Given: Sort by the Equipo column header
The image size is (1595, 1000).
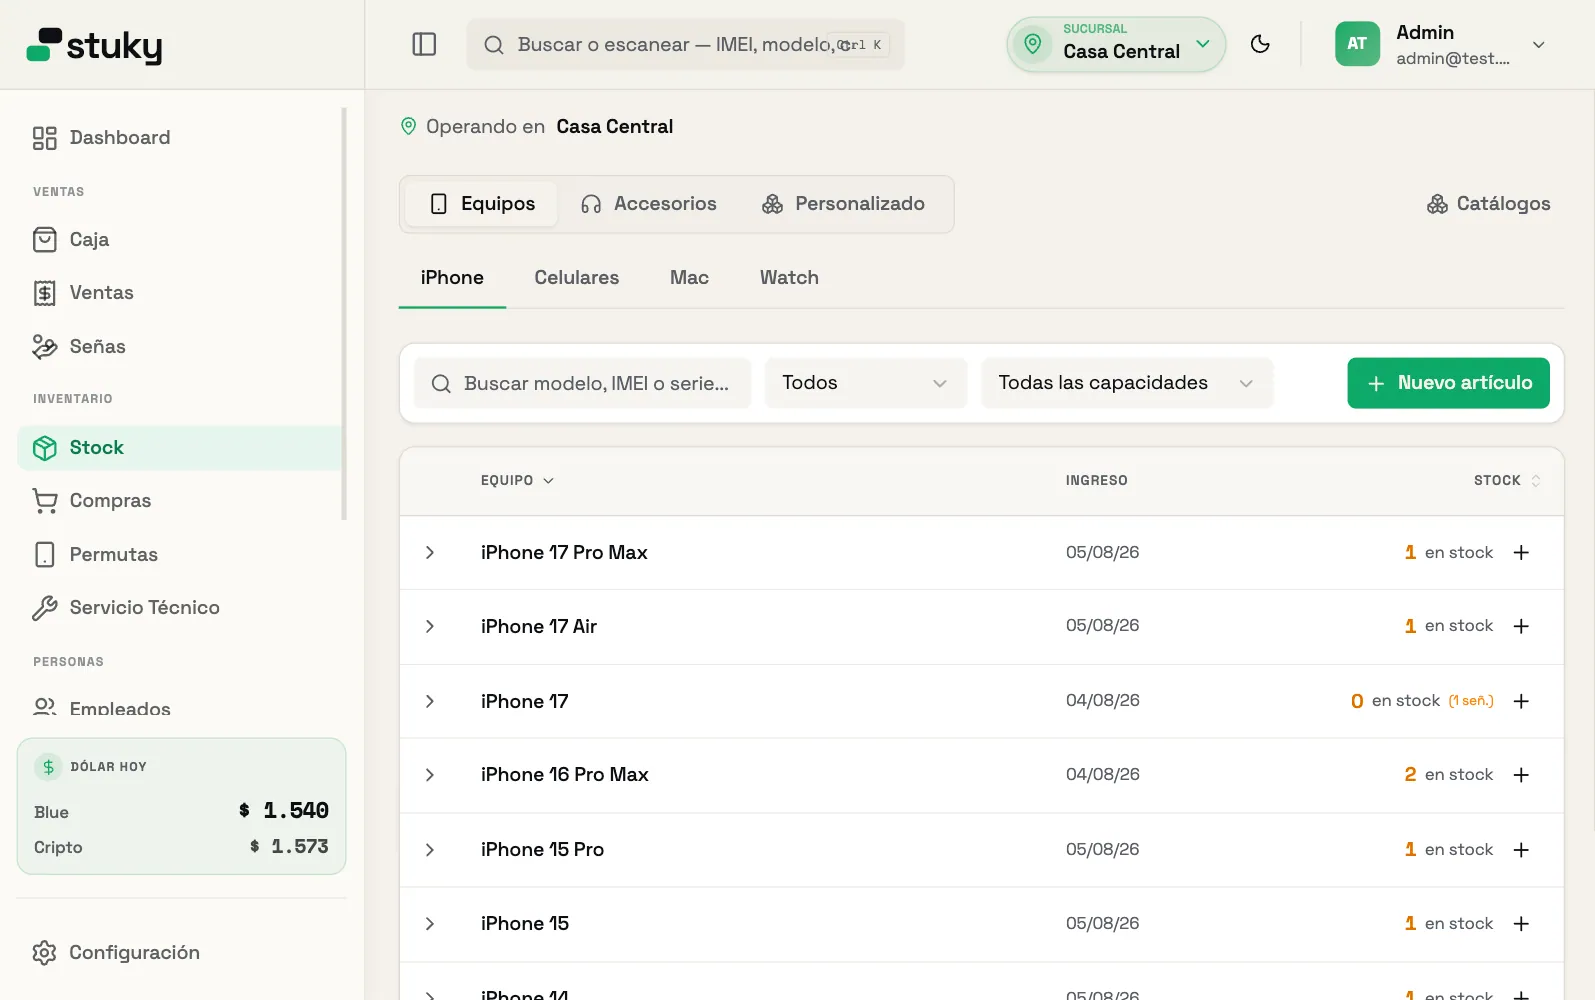Looking at the screenshot, I should (517, 481).
